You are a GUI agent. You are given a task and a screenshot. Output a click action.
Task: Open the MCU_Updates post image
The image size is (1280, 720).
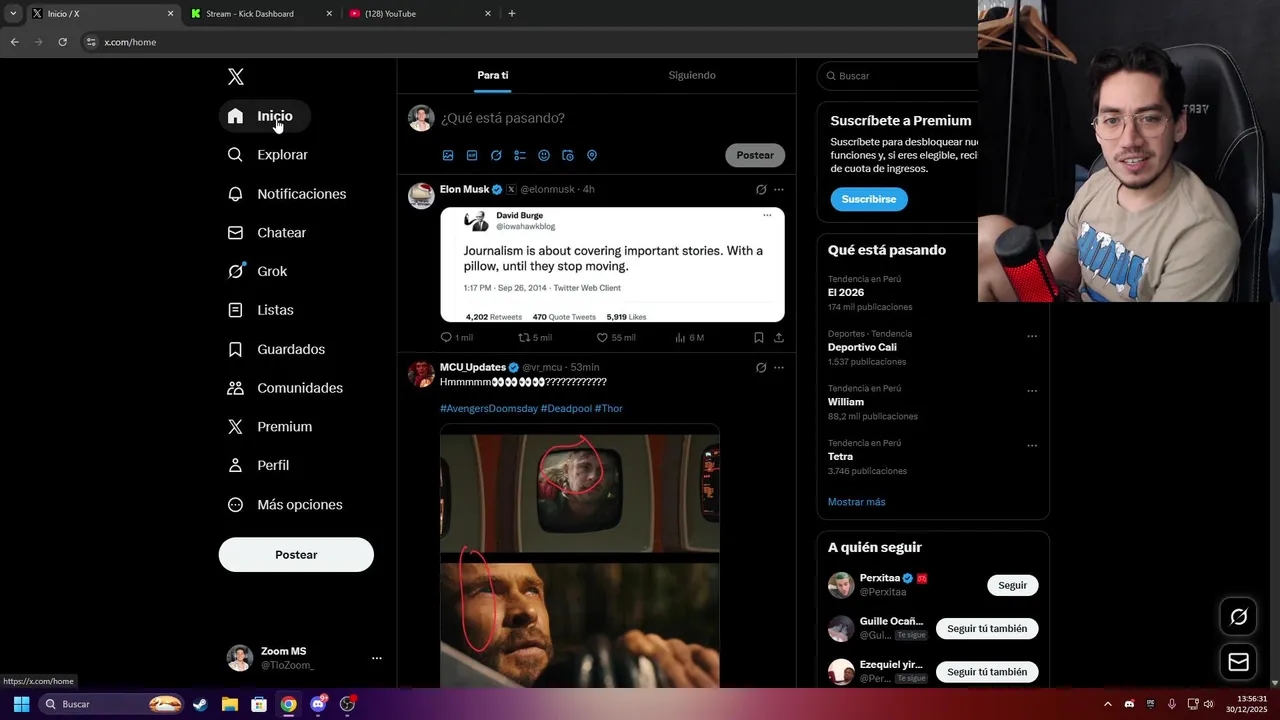[580, 556]
